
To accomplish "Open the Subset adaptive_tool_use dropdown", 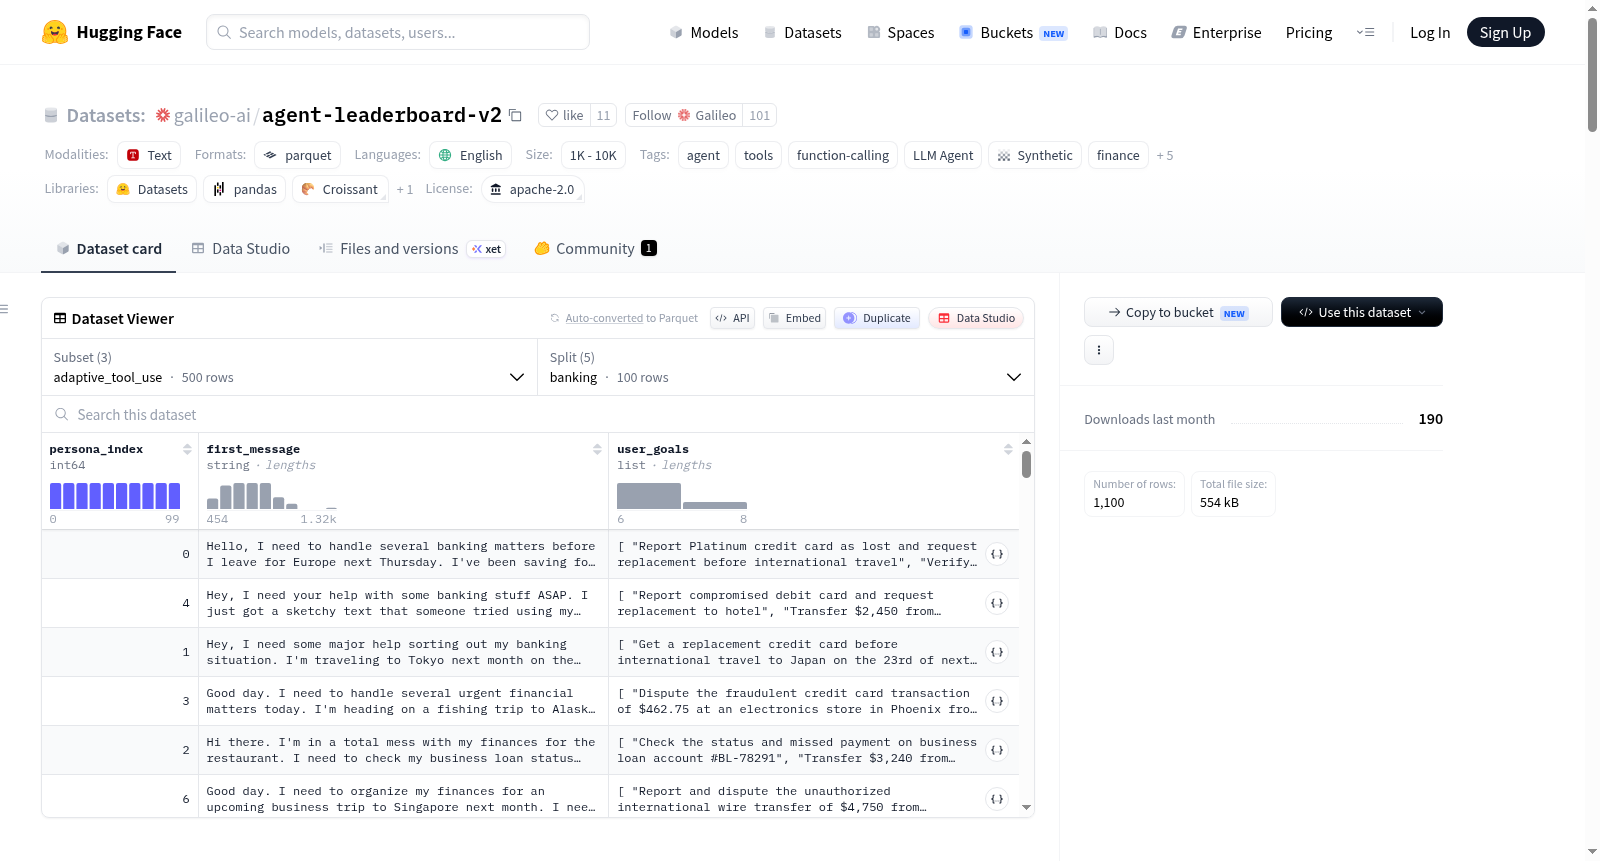I will tap(289, 367).
